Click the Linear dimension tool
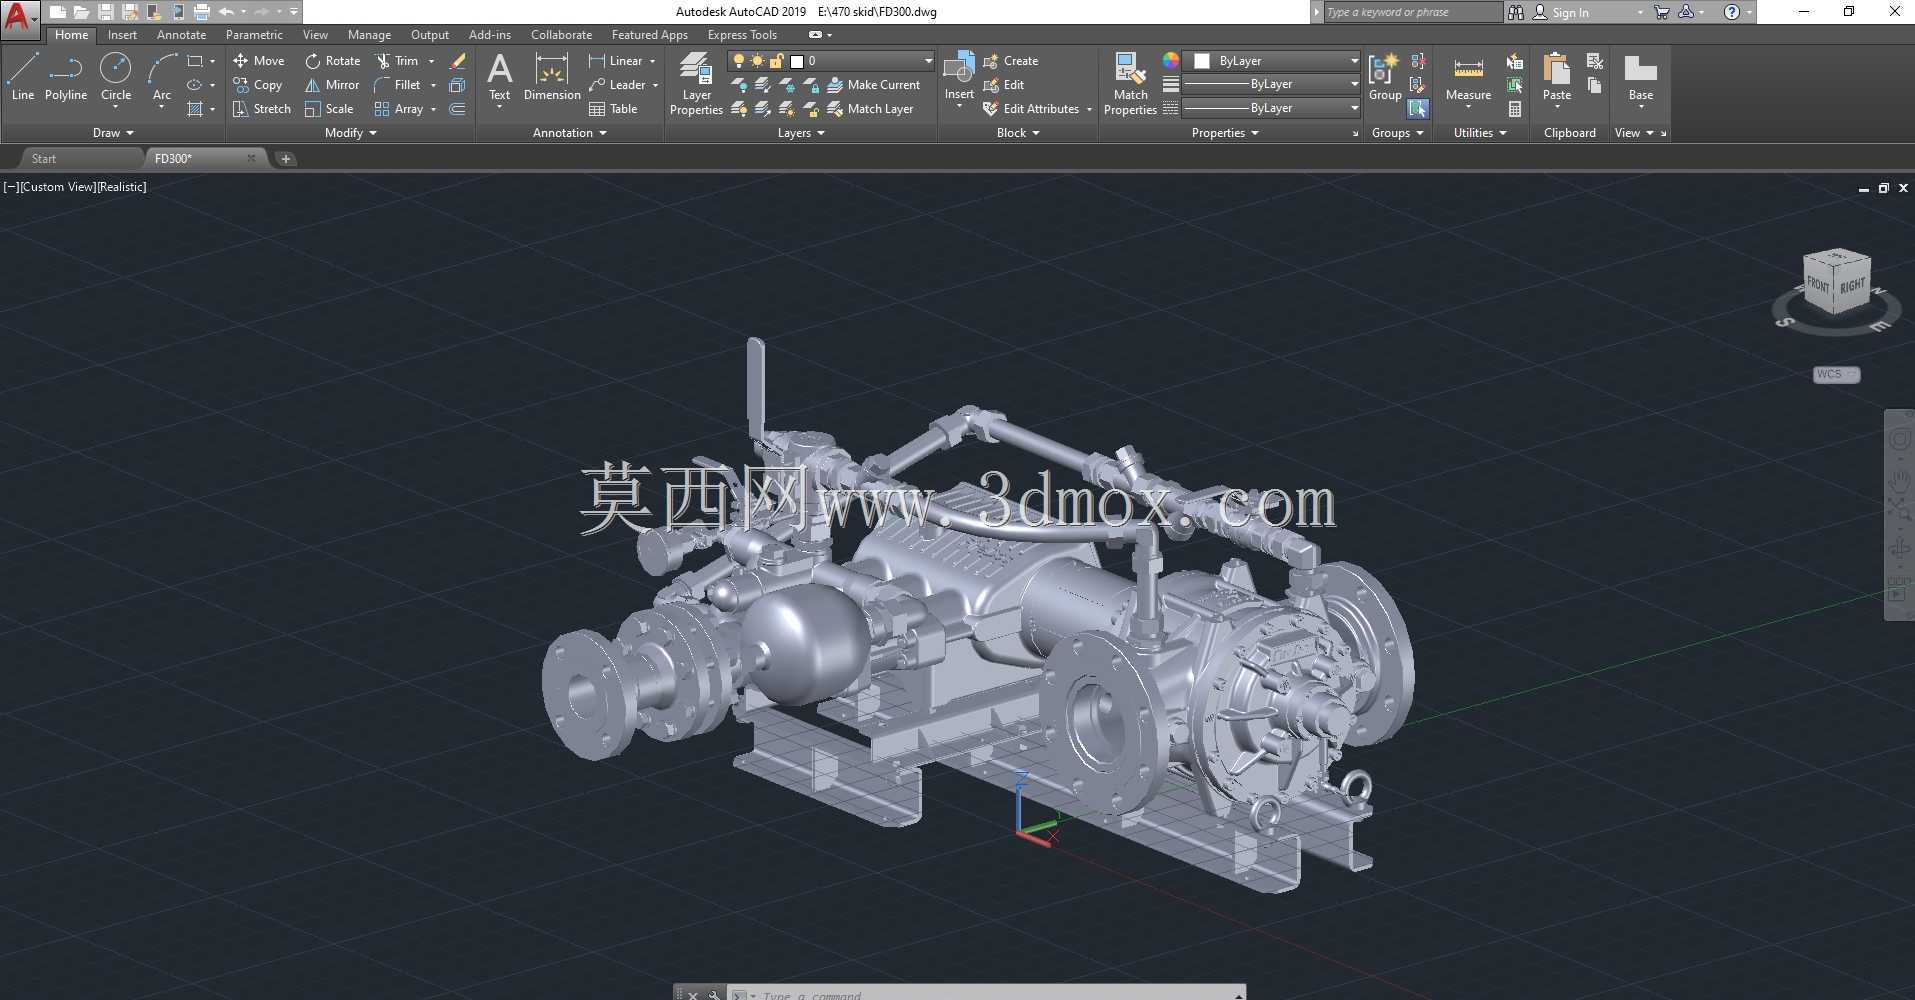1915x1000 pixels. (616, 61)
